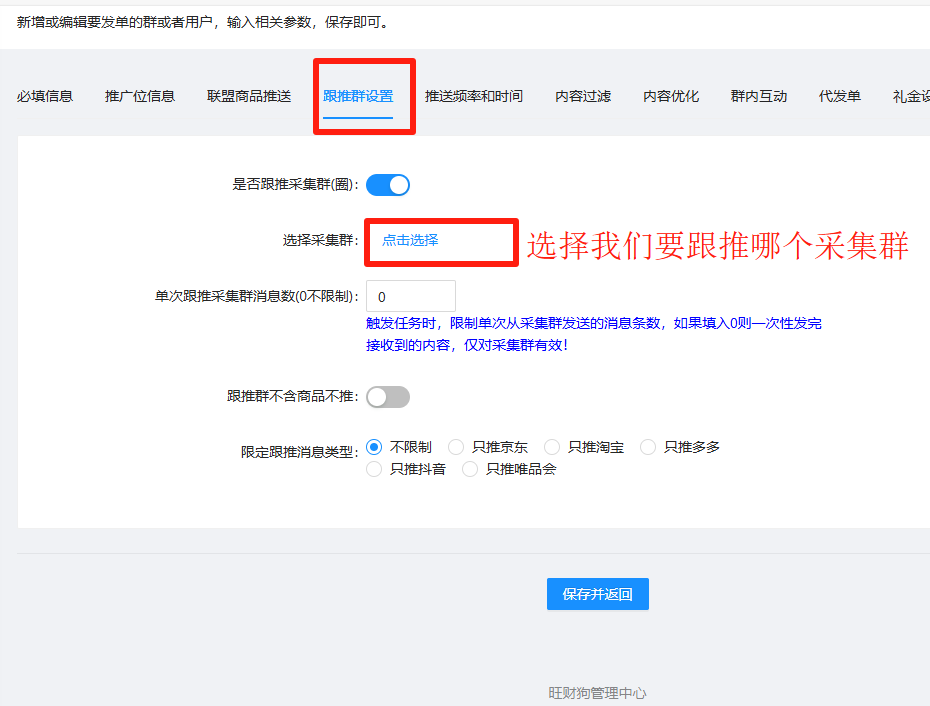Select the 只推唯品会 radio option
930x706 pixels.
coord(471,469)
